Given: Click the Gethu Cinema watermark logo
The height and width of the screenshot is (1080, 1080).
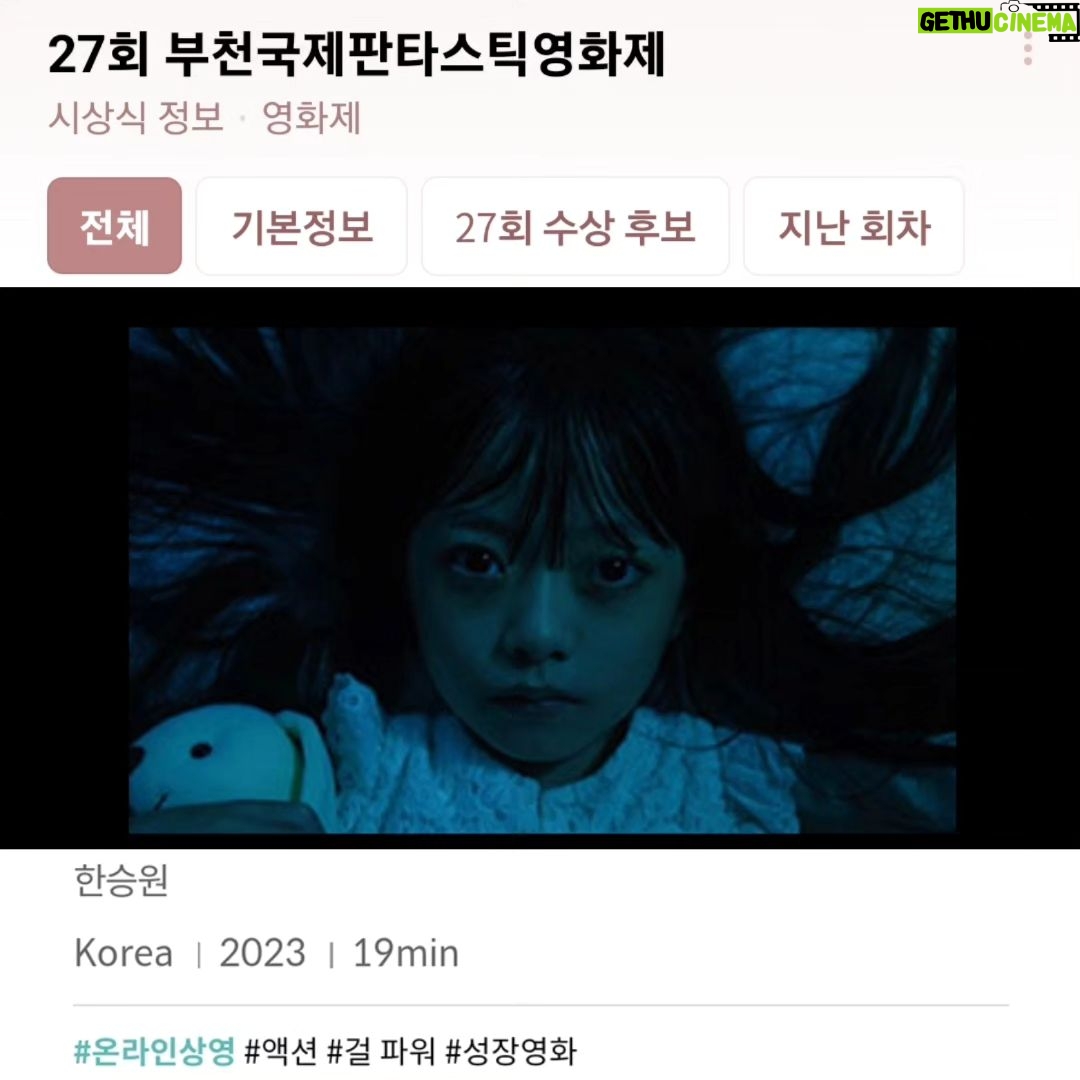Looking at the screenshot, I should click(x=997, y=21).
